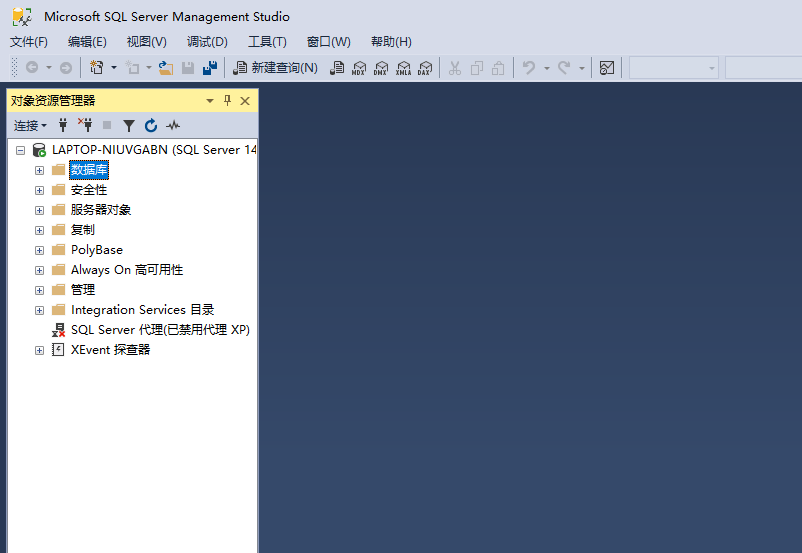The image size is (802, 553).
Task: Click the Connect plug icon in Object Explorer
Action: pyautogui.click(x=63, y=125)
